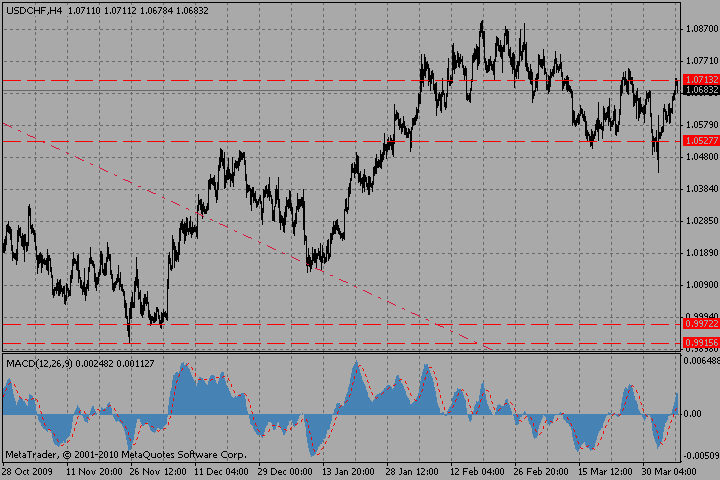Click the 1.07710 price scale value
Image resolution: width=720 pixels, height=480 pixels.
702,61
